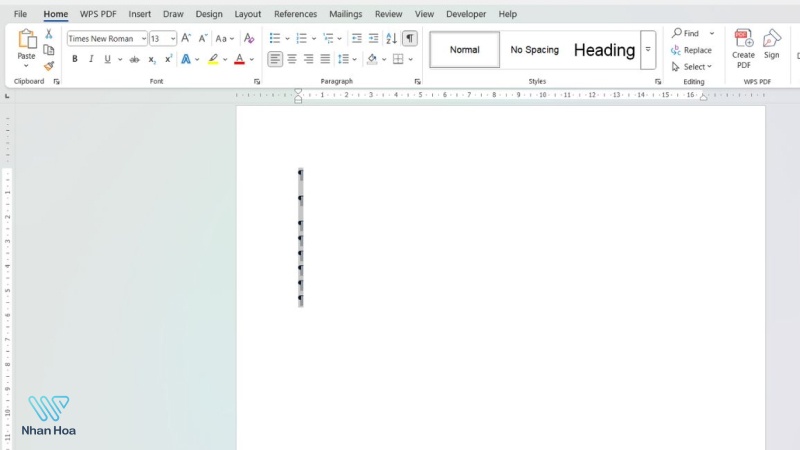
Task: Click the Paste clipboard icon
Action: tap(27, 40)
